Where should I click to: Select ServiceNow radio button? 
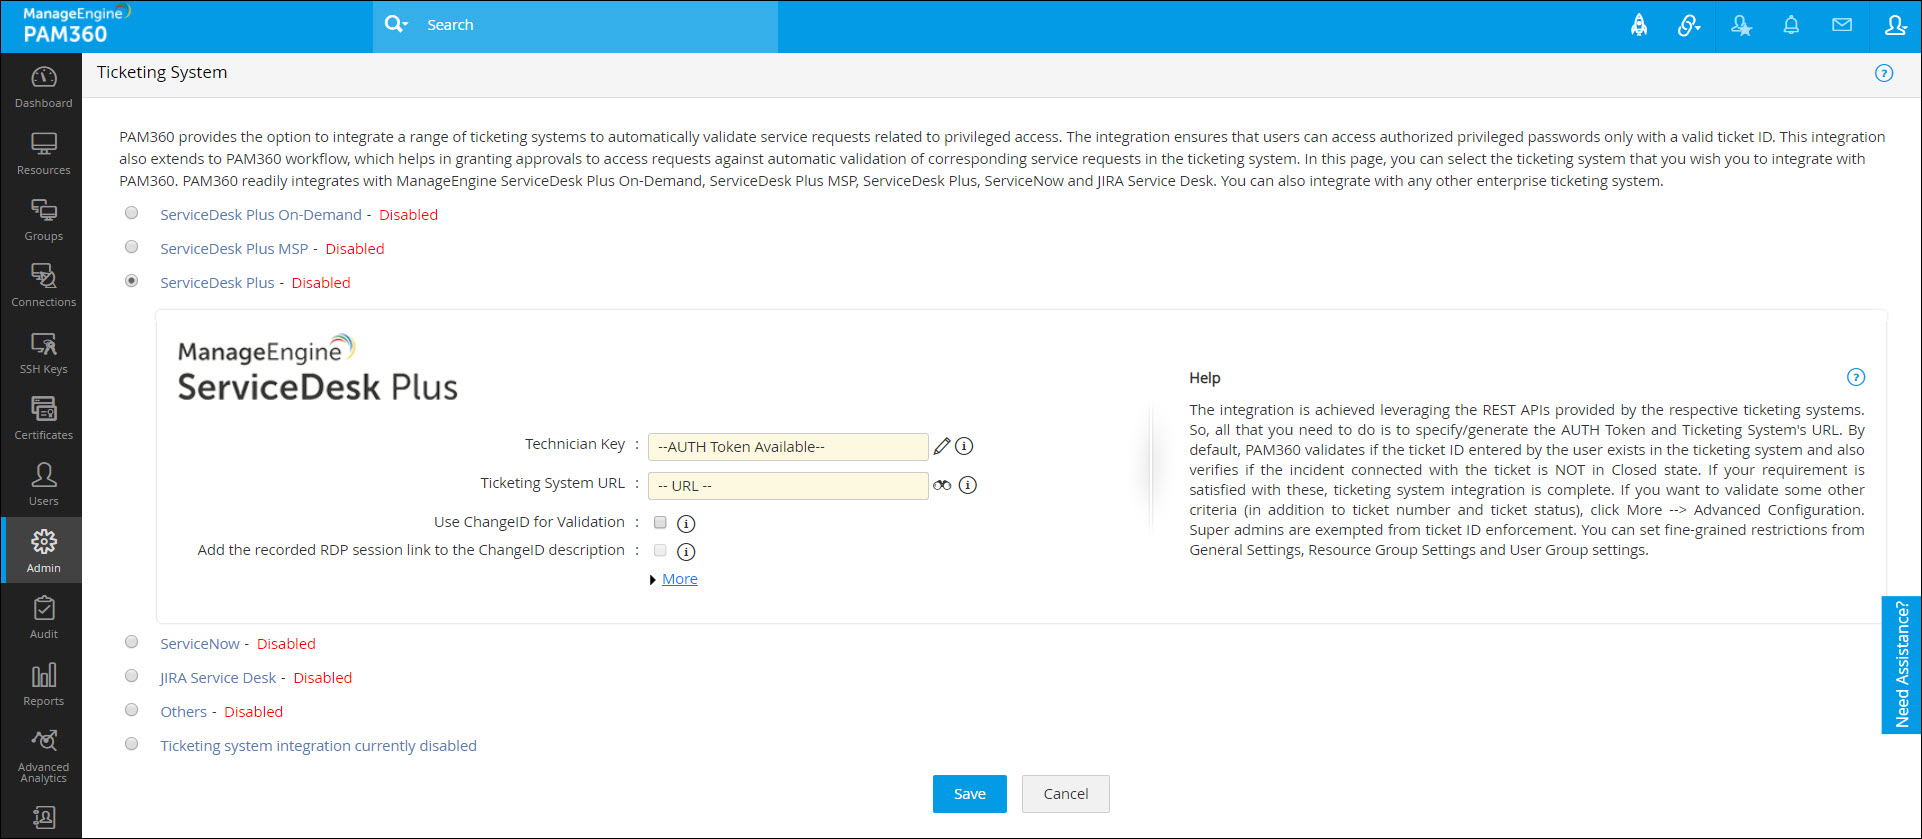(132, 642)
